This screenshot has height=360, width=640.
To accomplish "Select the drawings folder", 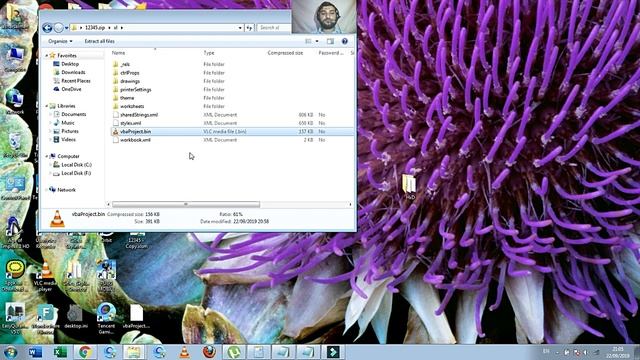I will click(130, 81).
